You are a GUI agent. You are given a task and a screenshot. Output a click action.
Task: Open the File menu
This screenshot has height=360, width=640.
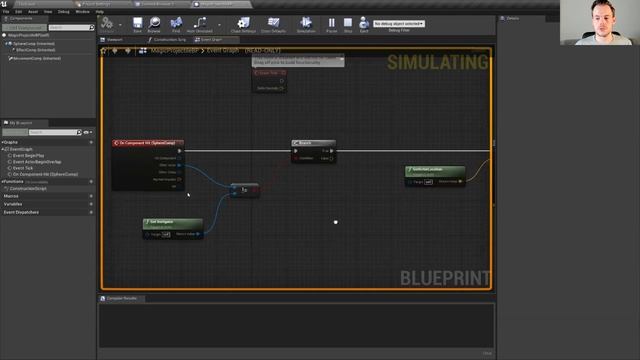point(6,12)
